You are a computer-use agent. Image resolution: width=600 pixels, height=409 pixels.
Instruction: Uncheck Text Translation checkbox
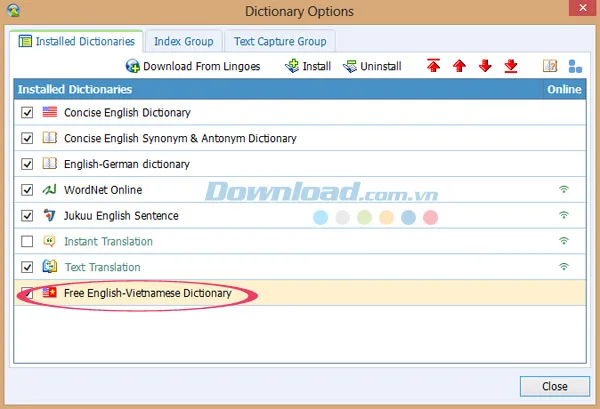[x=27, y=267]
